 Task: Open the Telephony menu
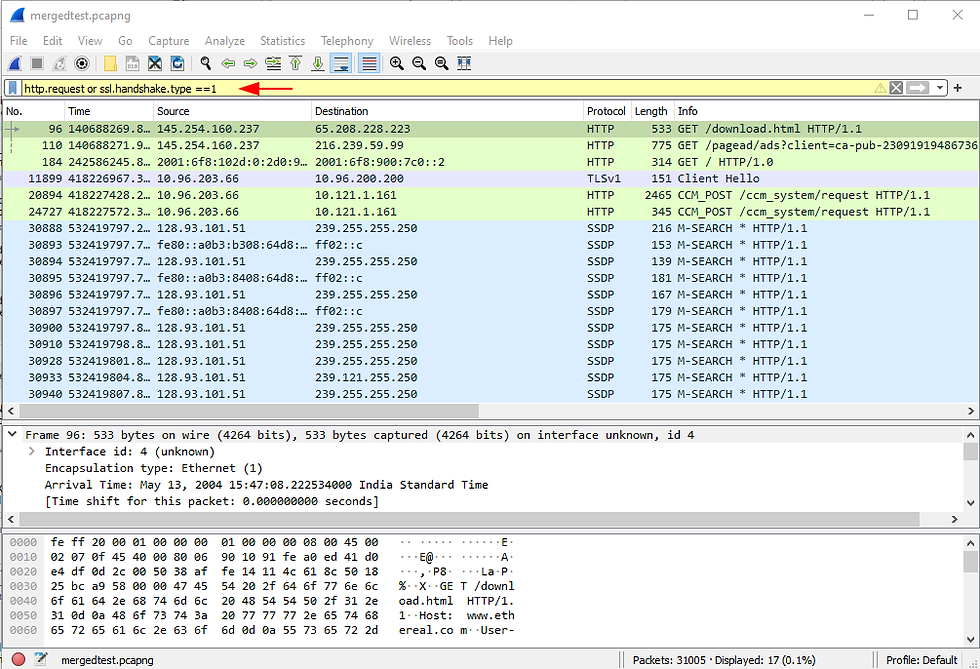pyautogui.click(x=347, y=41)
